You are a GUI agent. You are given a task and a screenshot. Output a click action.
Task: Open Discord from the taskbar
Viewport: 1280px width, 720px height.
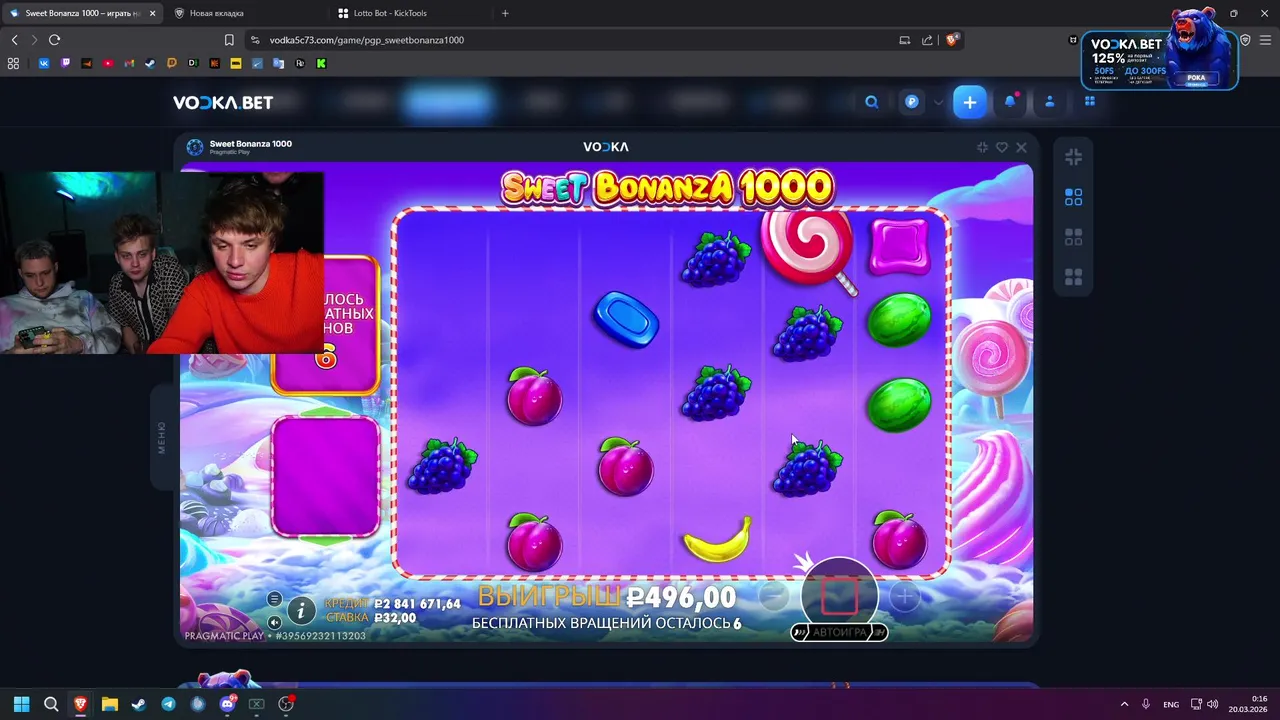point(227,704)
